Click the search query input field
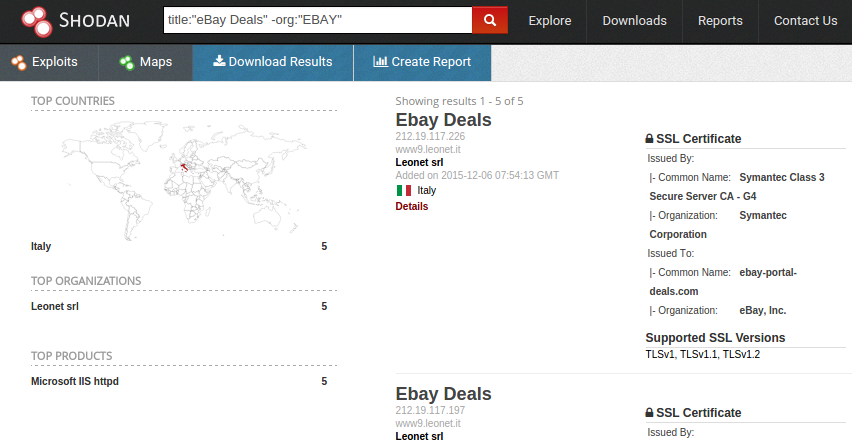Viewport: 852px width, 443px height. [x=318, y=20]
